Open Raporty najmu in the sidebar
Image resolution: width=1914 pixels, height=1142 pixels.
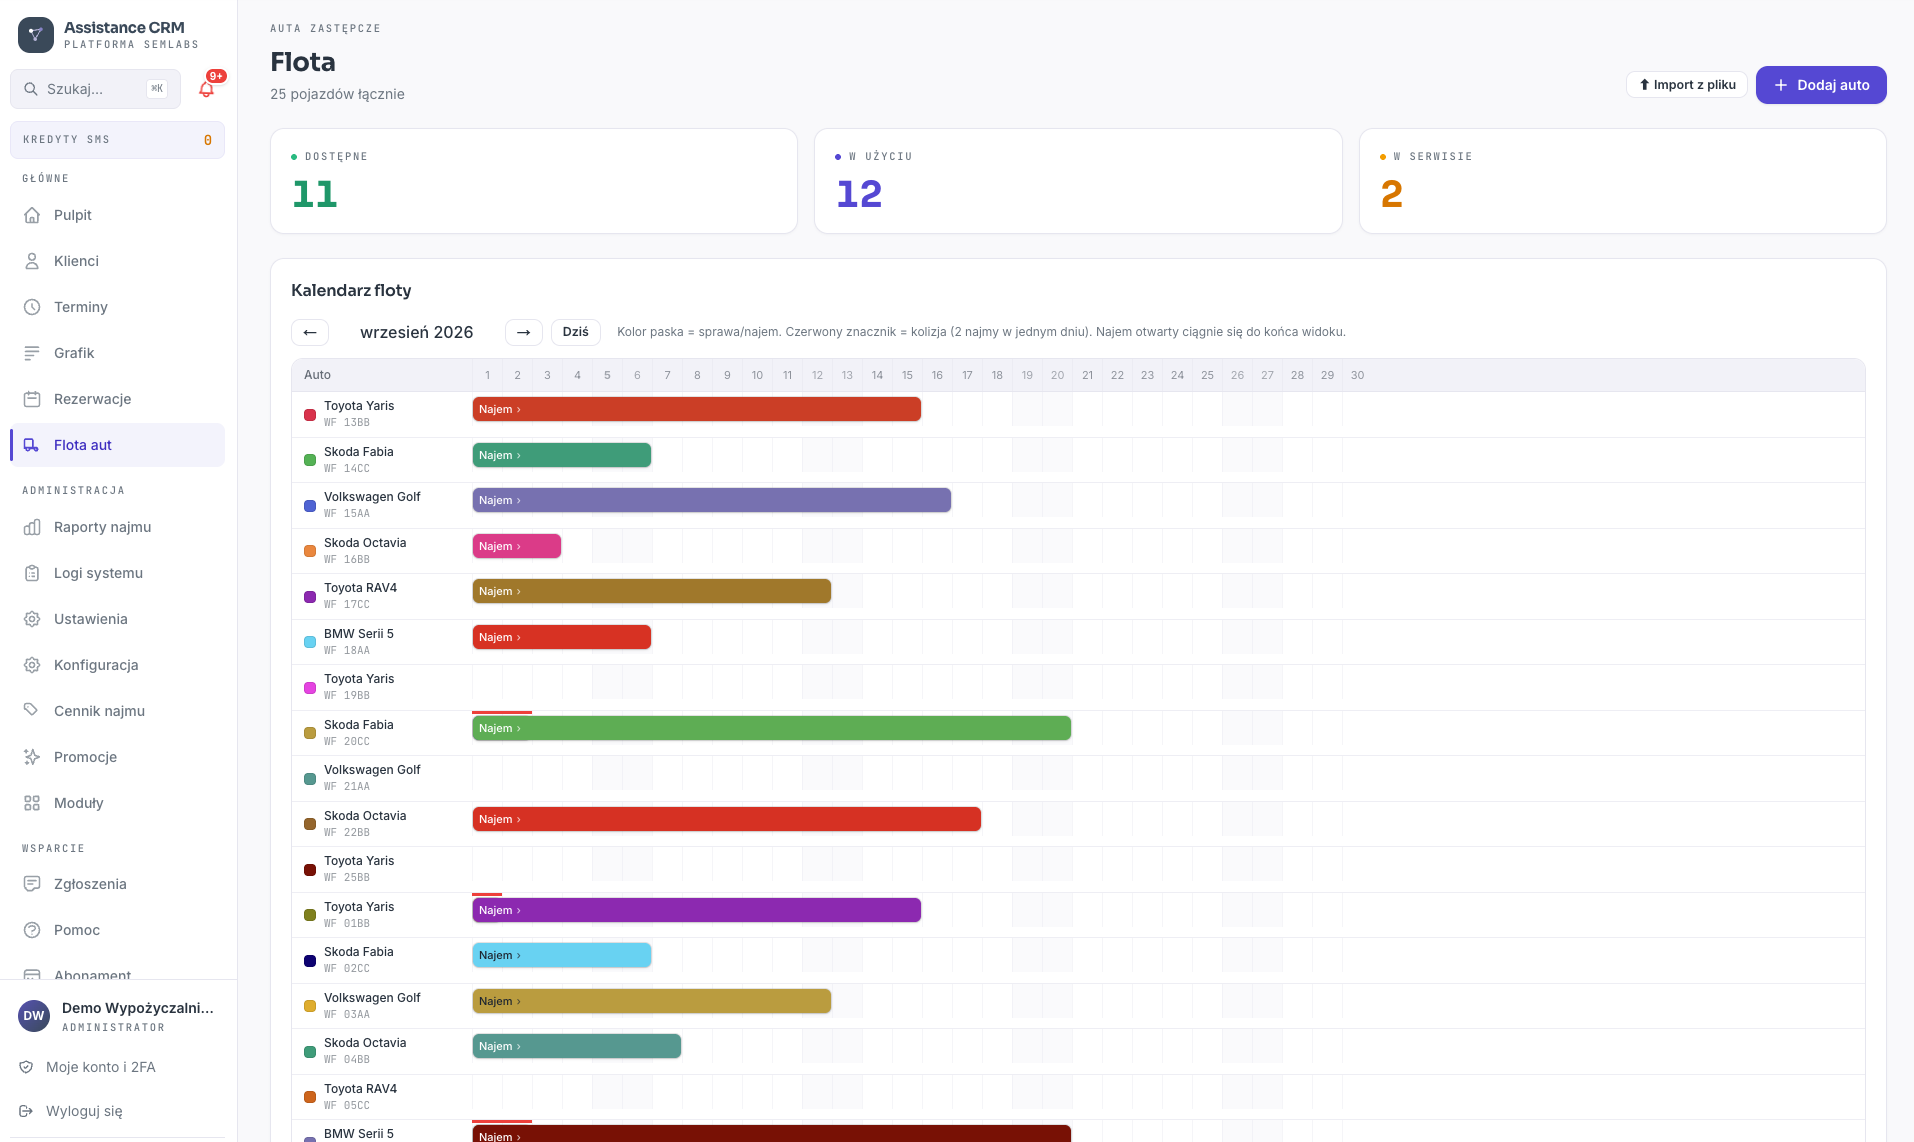pyautogui.click(x=117, y=527)
